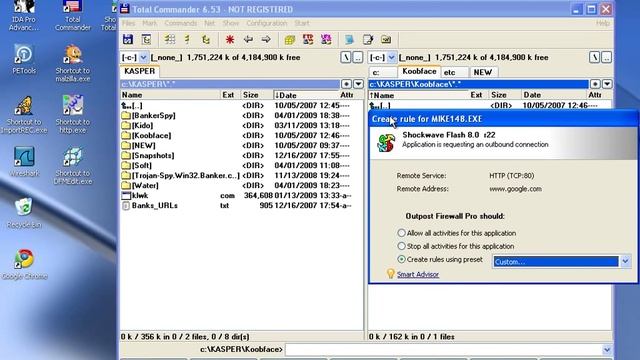This screenshot has width=640, height=360.
Task: Open the FTP connect toolbar icon
Action: click(x=308, y=39)
